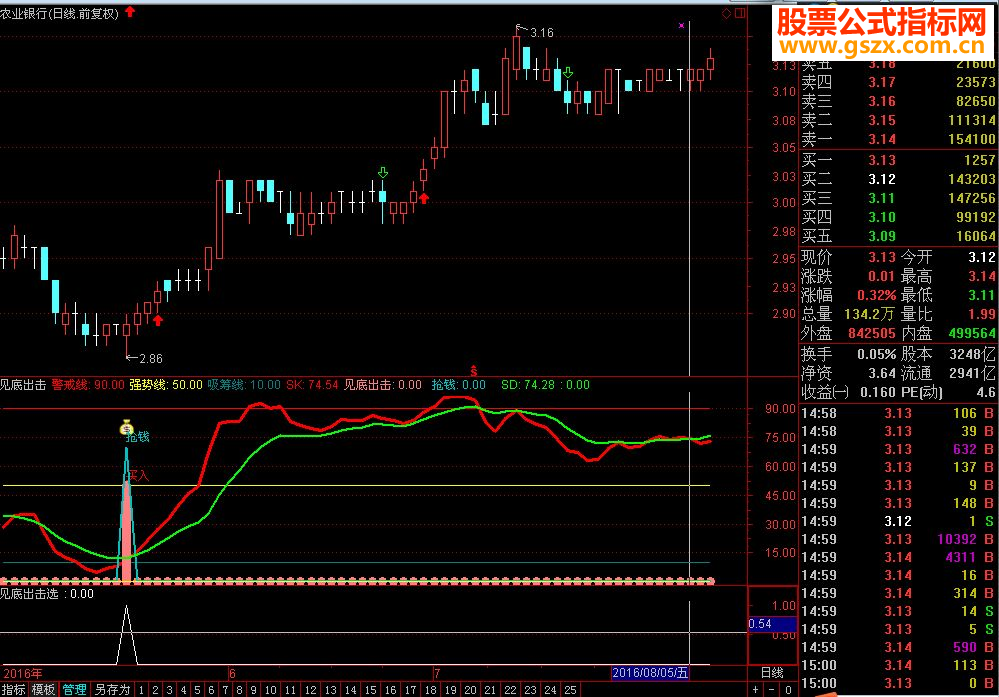Image resolution: width=999 pixels, height=697 pixels.
Task: Click the red buy arrow below late-June candle
Action: tap(424, 199)
